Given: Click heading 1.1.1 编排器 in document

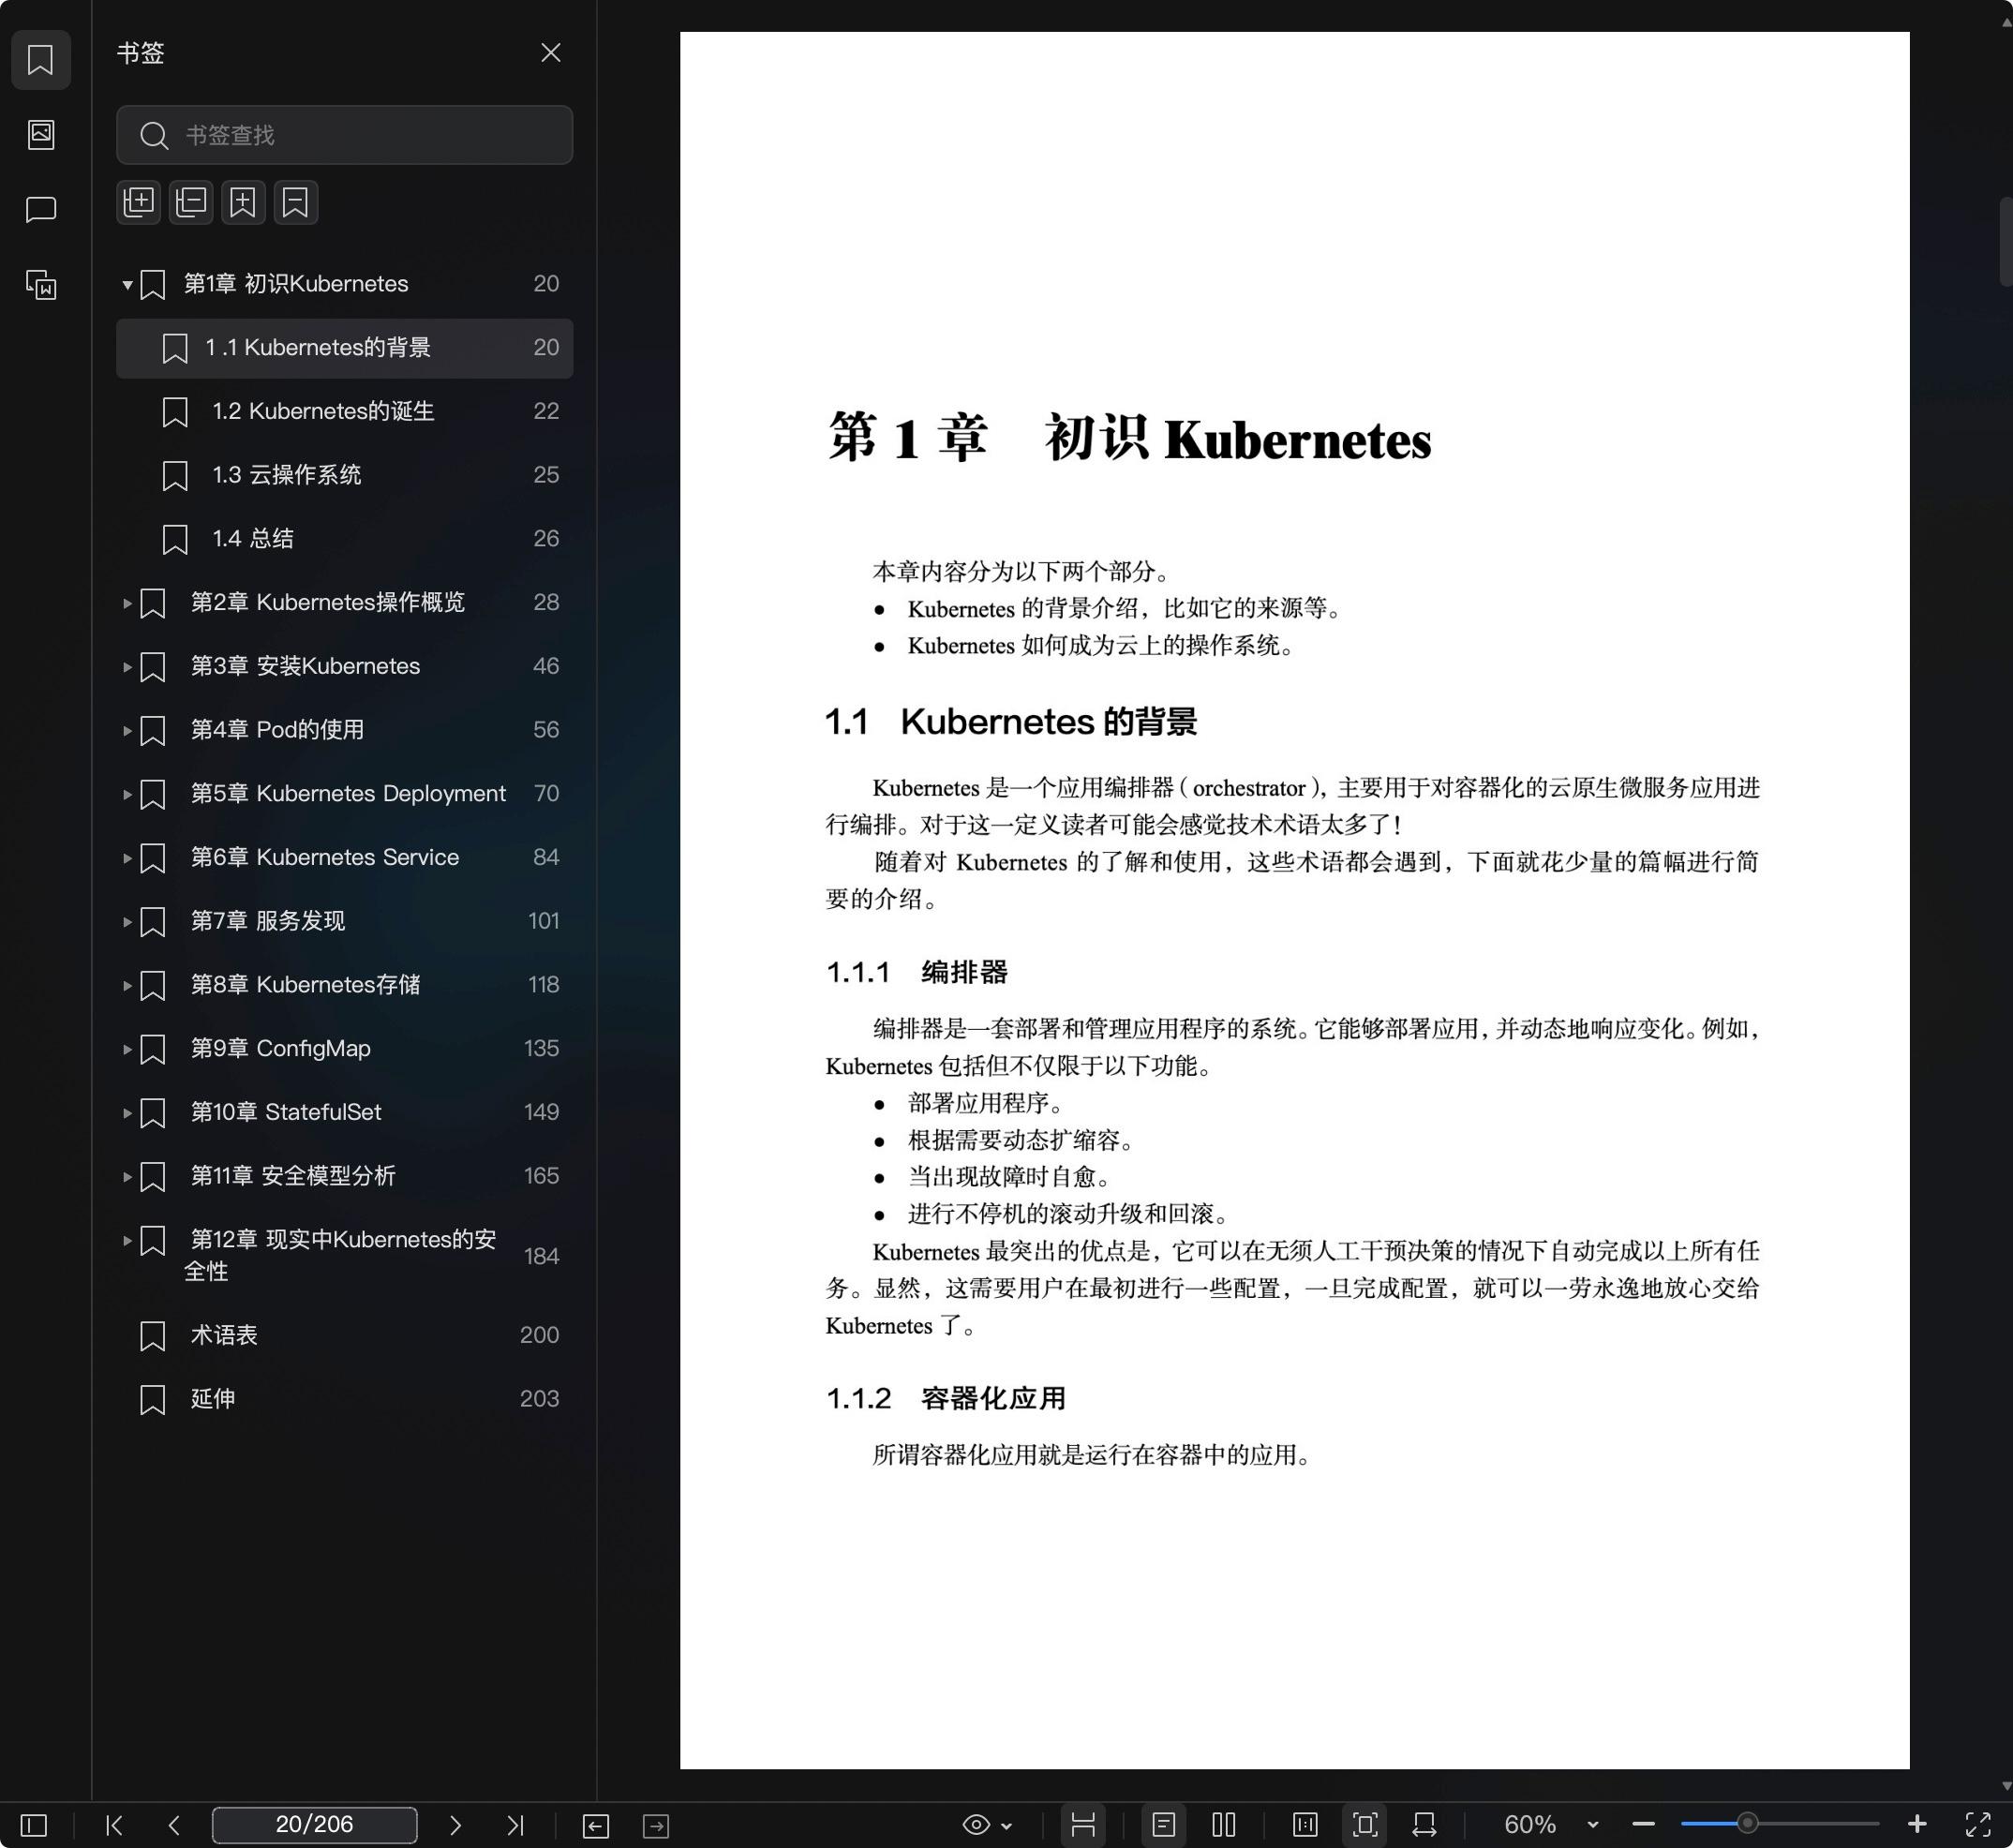Looking at the screenshot, I should click(916, 972).
